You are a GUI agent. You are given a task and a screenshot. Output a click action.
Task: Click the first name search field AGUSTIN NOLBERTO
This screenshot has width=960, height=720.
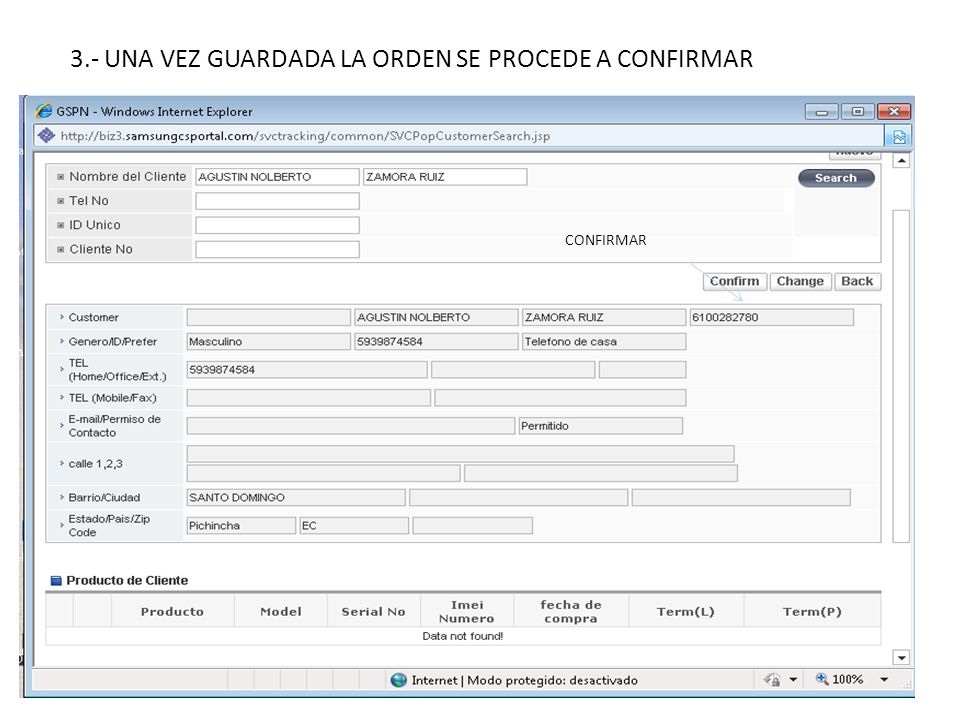pyautogui.click(x=277, y=177)
